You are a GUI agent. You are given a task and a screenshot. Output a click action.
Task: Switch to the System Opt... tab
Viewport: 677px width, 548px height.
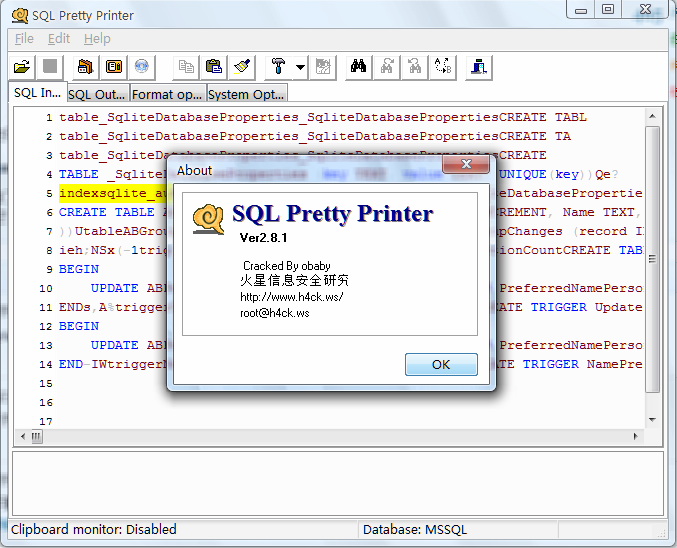[x=246, y=94]
